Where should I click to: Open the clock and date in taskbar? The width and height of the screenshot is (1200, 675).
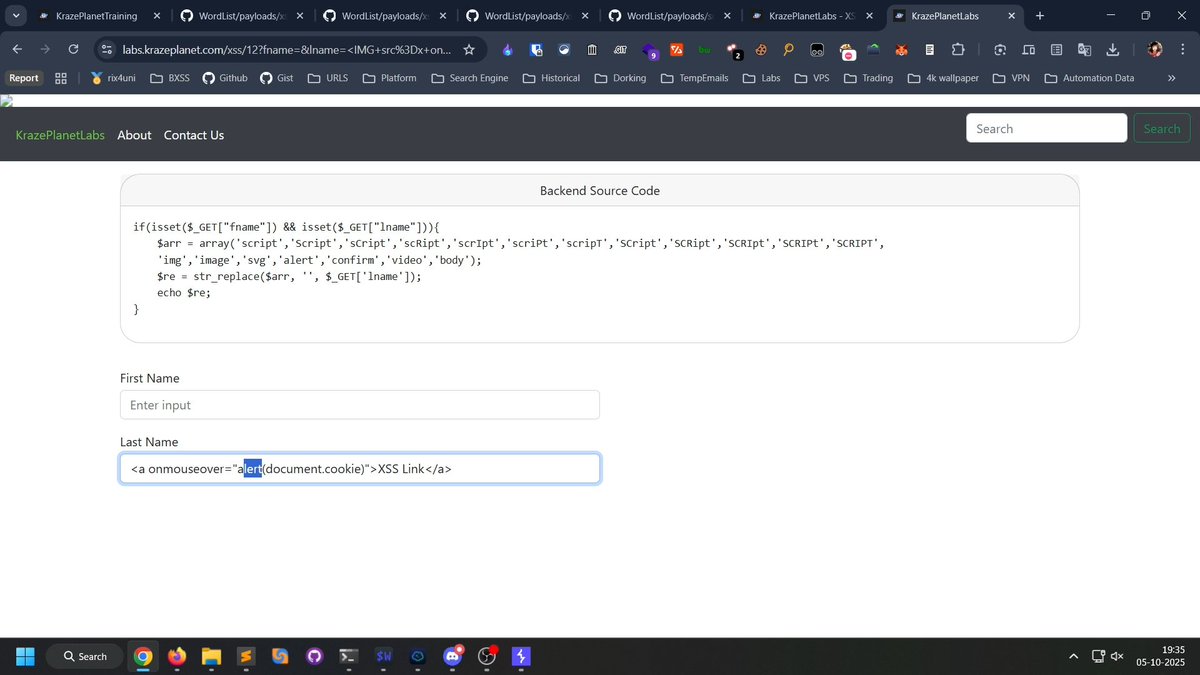click(x=1160, y=656)
